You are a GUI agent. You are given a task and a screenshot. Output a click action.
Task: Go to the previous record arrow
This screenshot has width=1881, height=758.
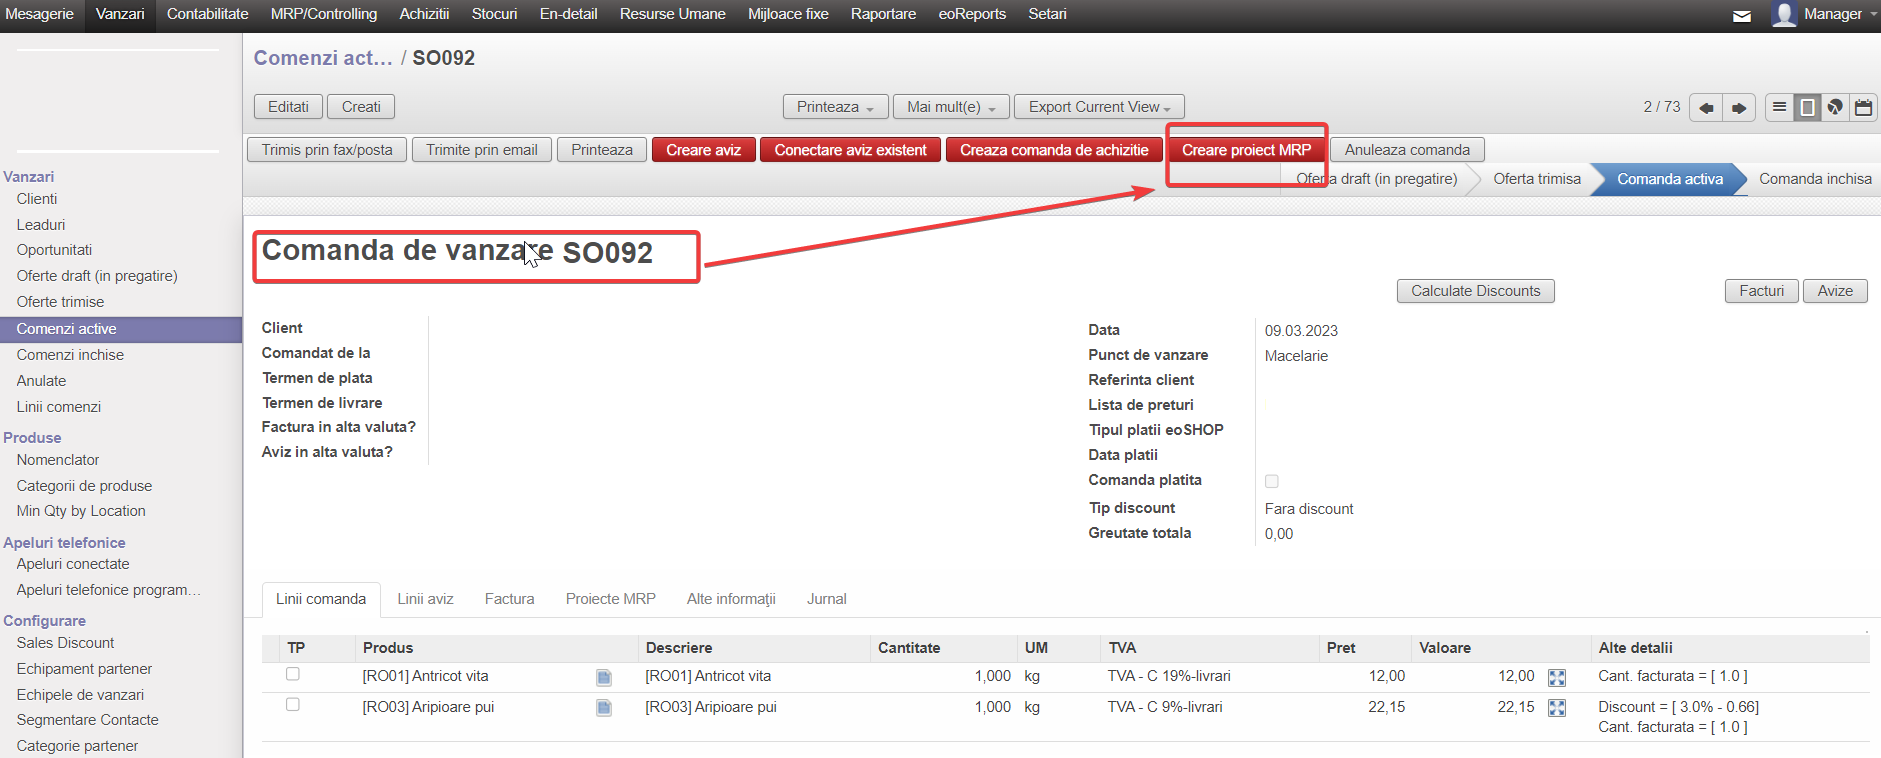click(1706, 108)
